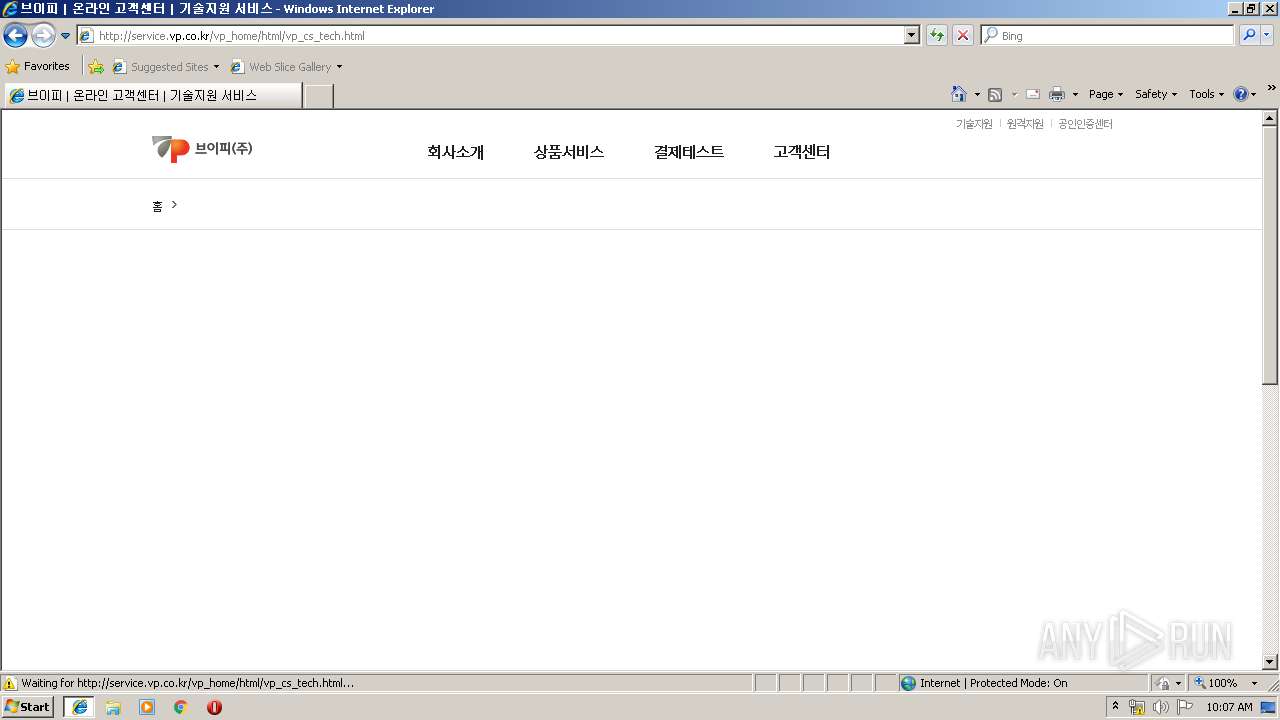This screenshot has height=720, width=1280.
Task: Expand the address bar autocomplete dropdown
Action: point(911,35)
